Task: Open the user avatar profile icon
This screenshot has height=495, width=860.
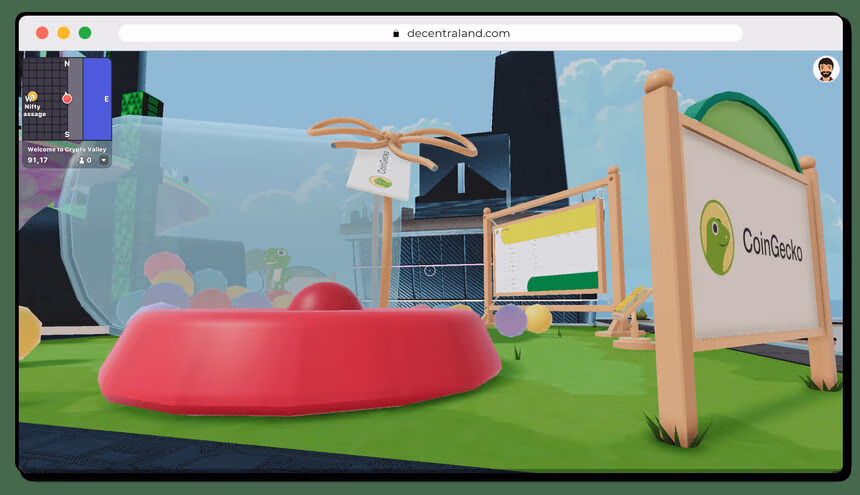Action: click(x=825, y=69)
